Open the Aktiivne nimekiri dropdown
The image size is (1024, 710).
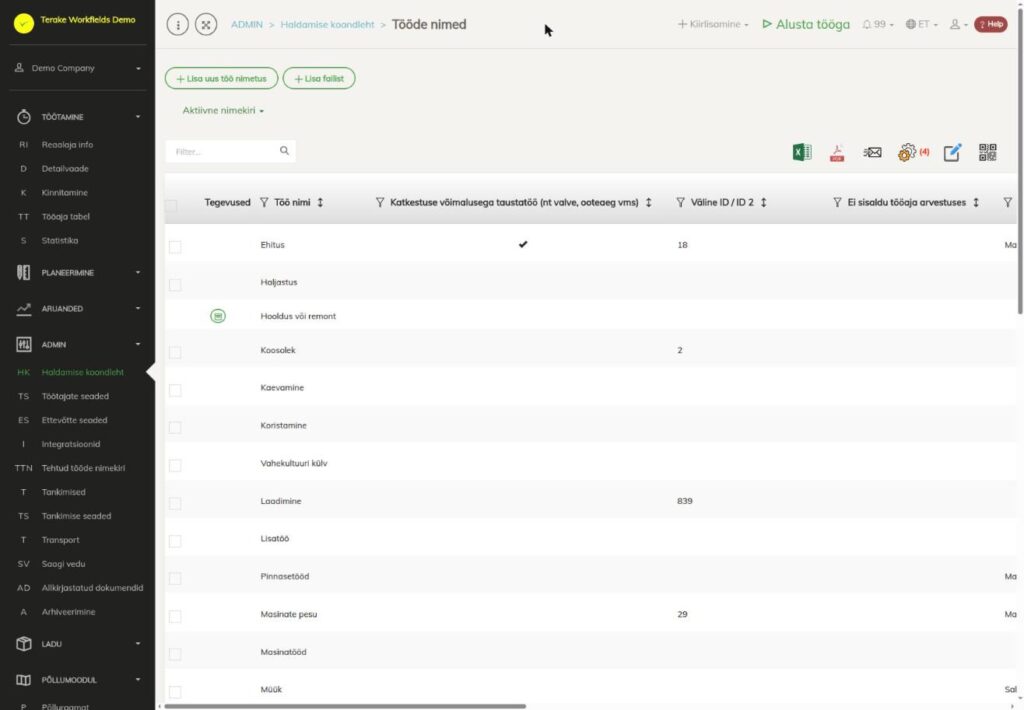(223, 110)
